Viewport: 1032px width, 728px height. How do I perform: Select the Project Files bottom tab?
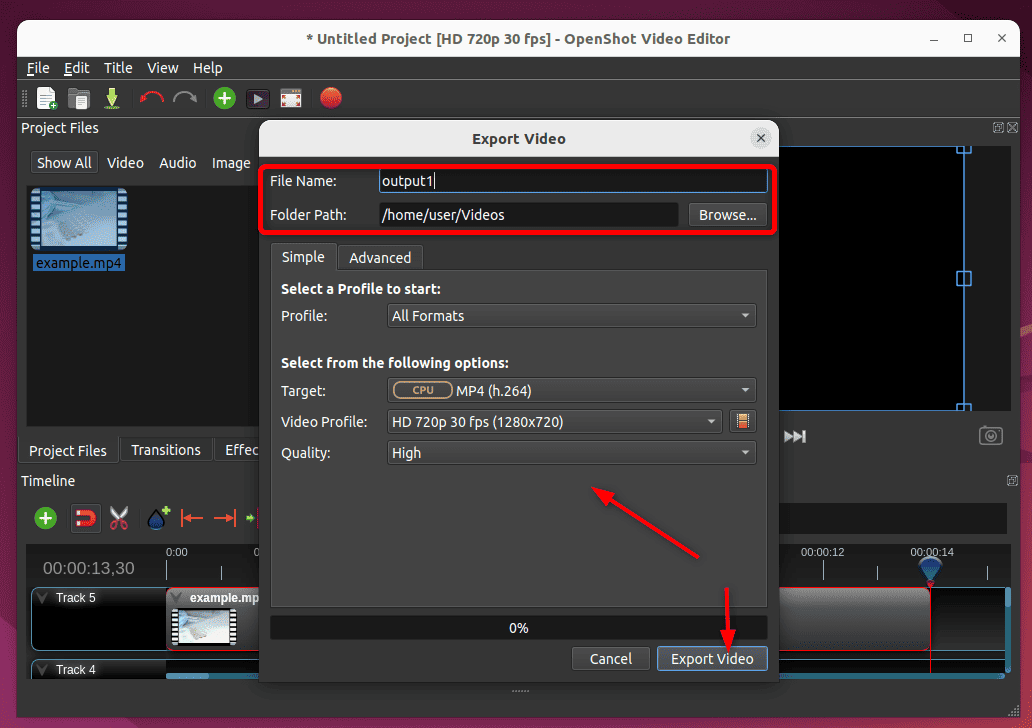click(x=68, y=451)
